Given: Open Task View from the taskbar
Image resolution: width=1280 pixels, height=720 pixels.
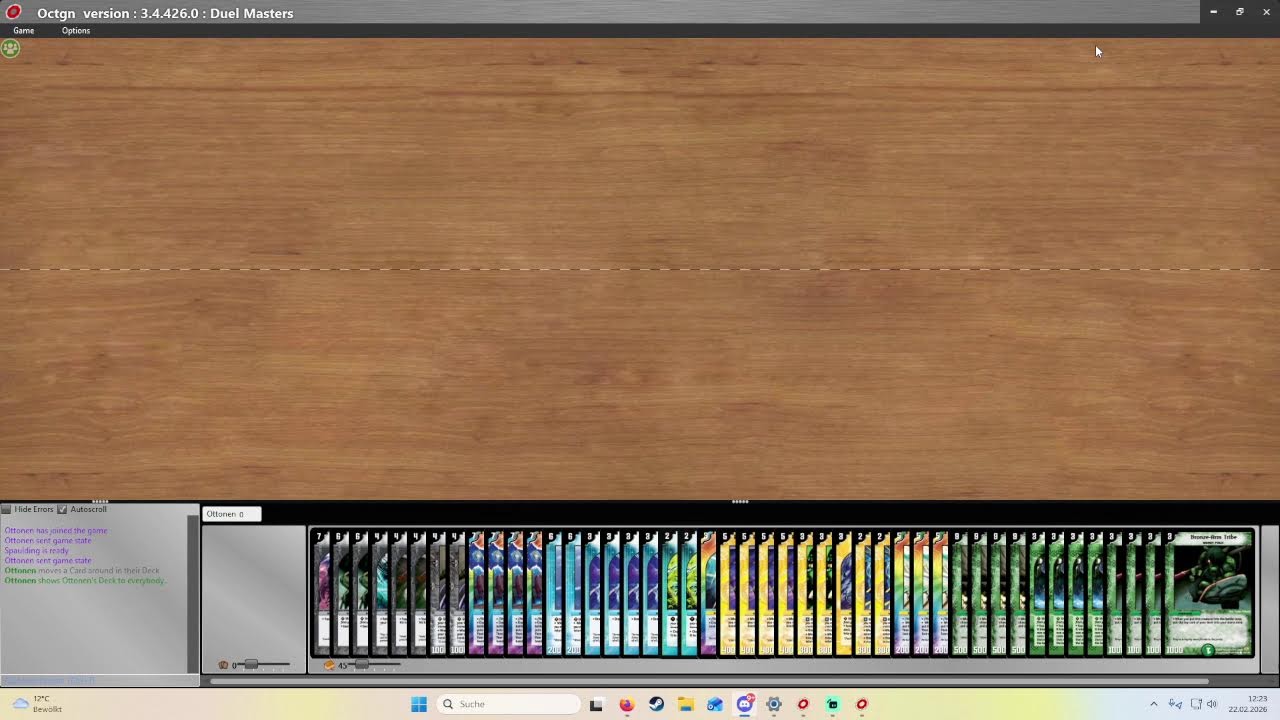Looking at the screenshot, I should pos(596,704).
